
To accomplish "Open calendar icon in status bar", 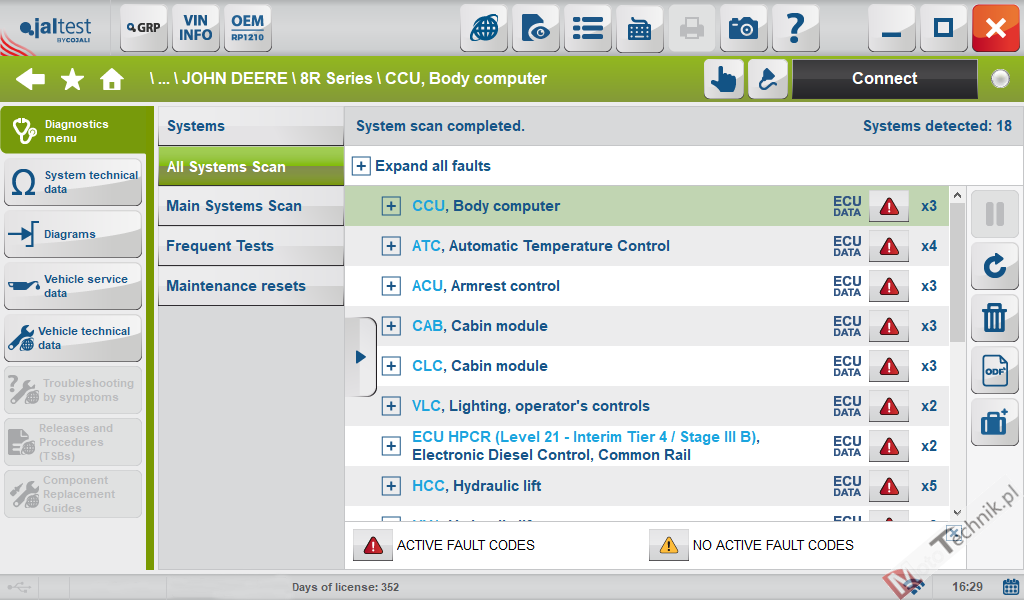I will pyautogui.click(x=1010, y=586).
